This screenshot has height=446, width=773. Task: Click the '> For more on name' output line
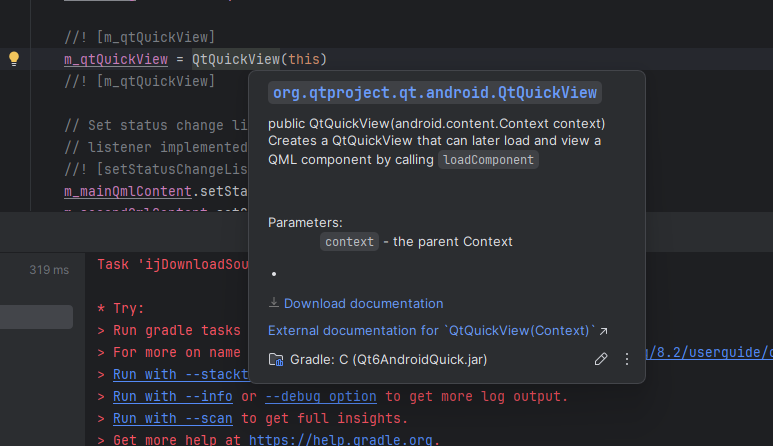[169, 353]
